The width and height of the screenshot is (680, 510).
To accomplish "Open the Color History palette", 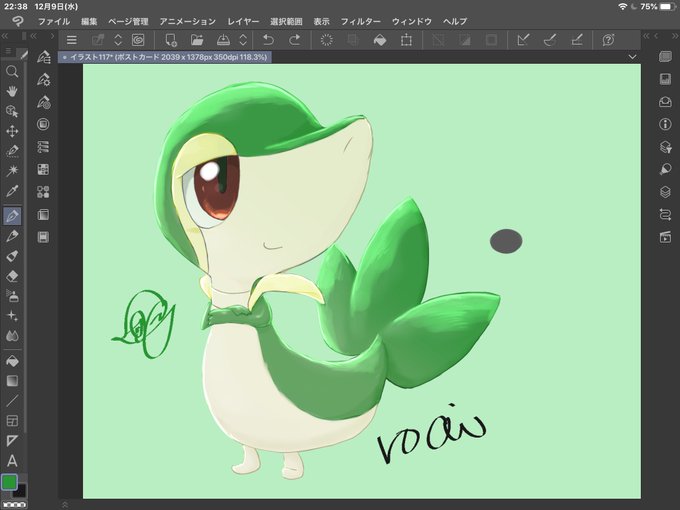I will pos(43,237).
